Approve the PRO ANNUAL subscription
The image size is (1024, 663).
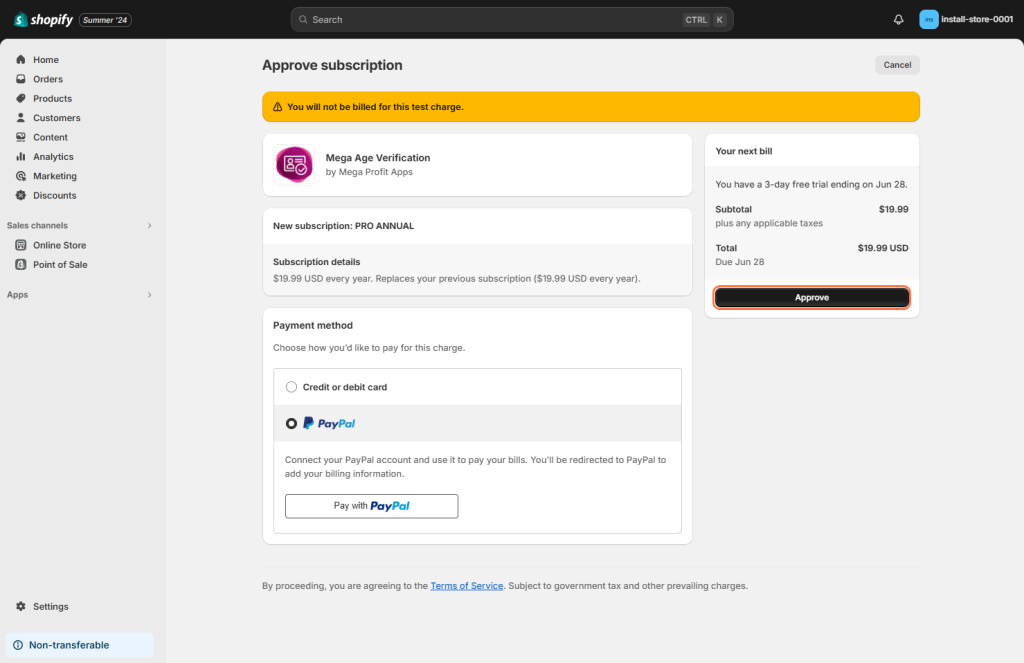click(811, 297)
